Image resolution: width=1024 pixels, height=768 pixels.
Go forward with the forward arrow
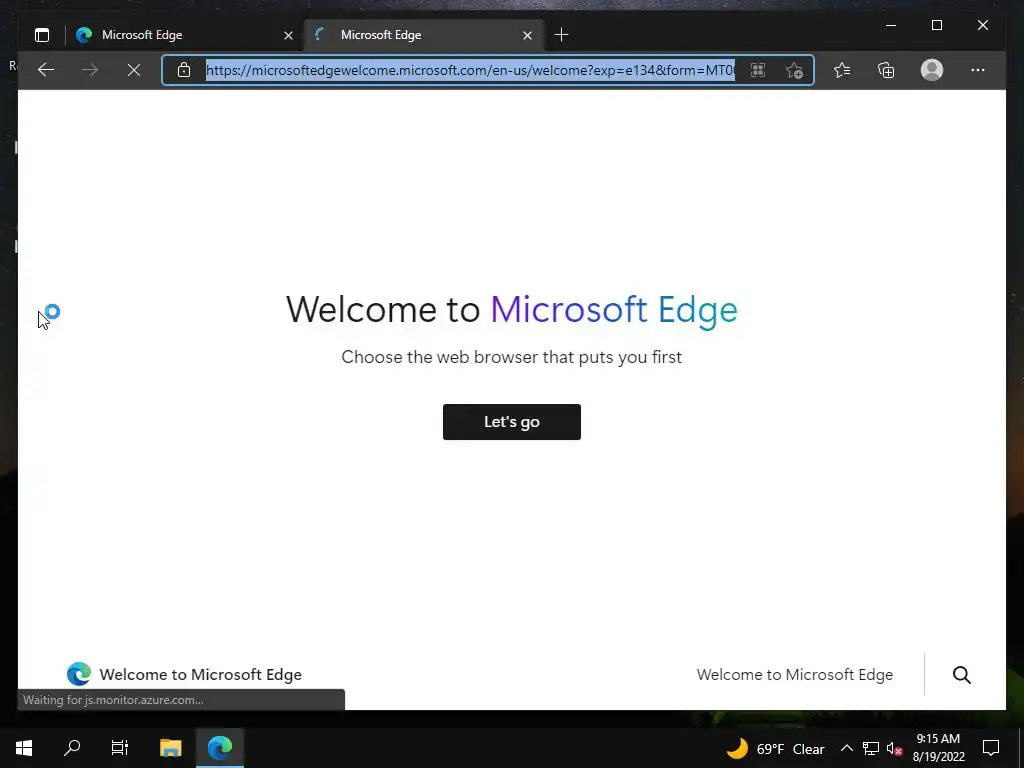pos(90,70)
